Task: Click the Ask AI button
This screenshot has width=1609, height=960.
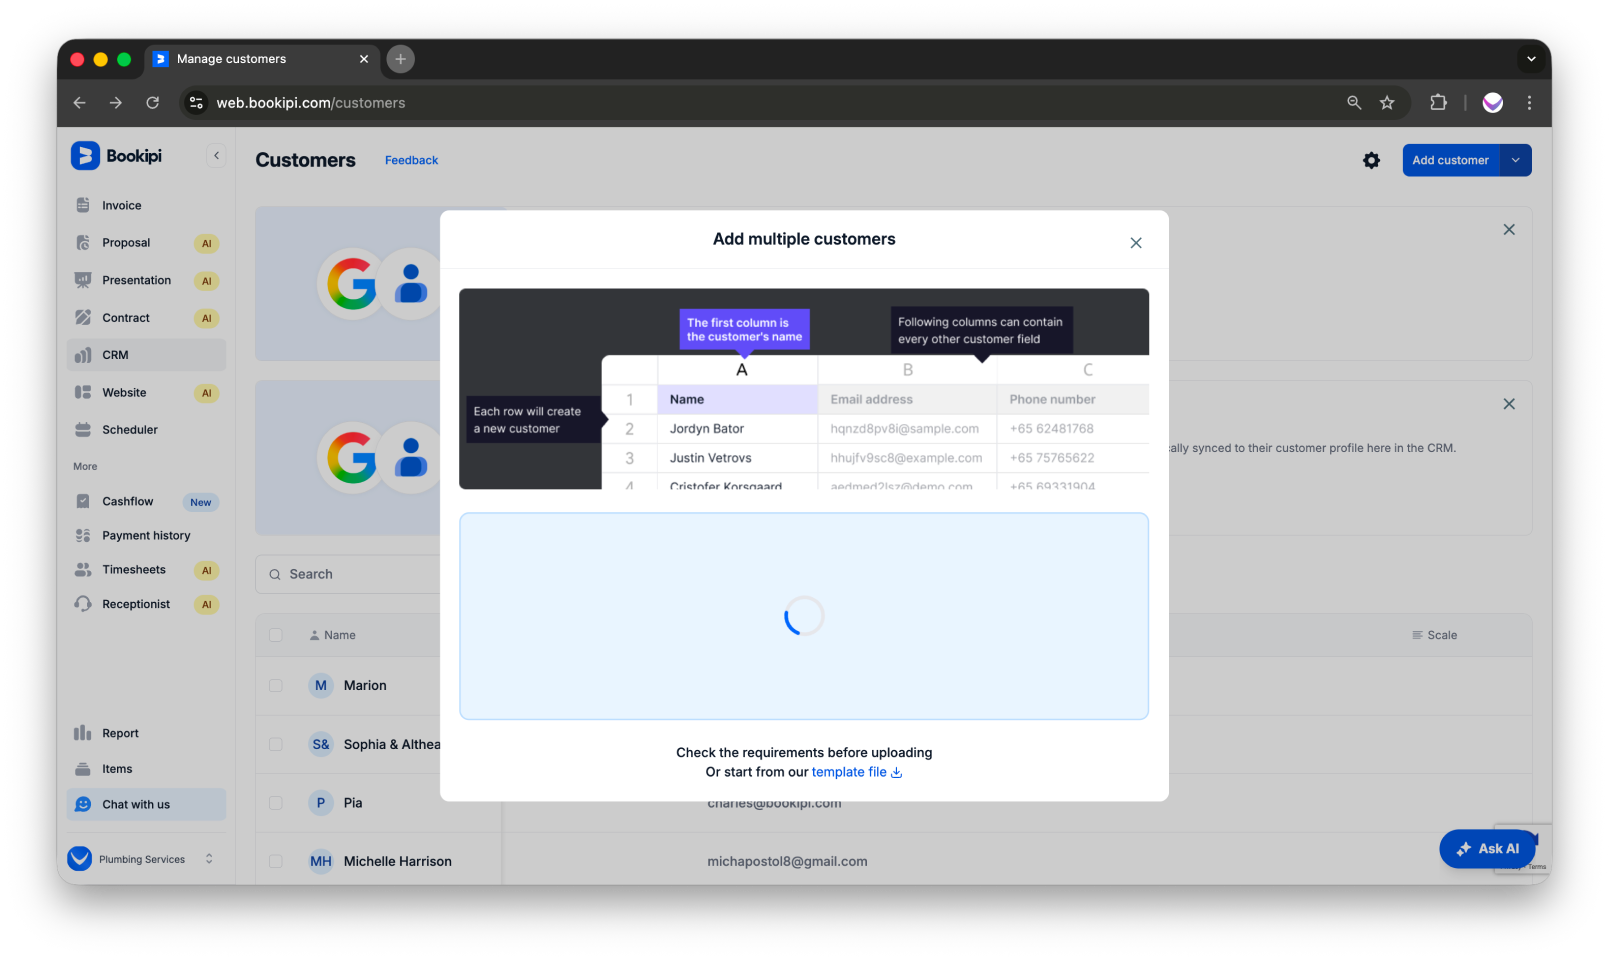Action: coord(1487,848)
